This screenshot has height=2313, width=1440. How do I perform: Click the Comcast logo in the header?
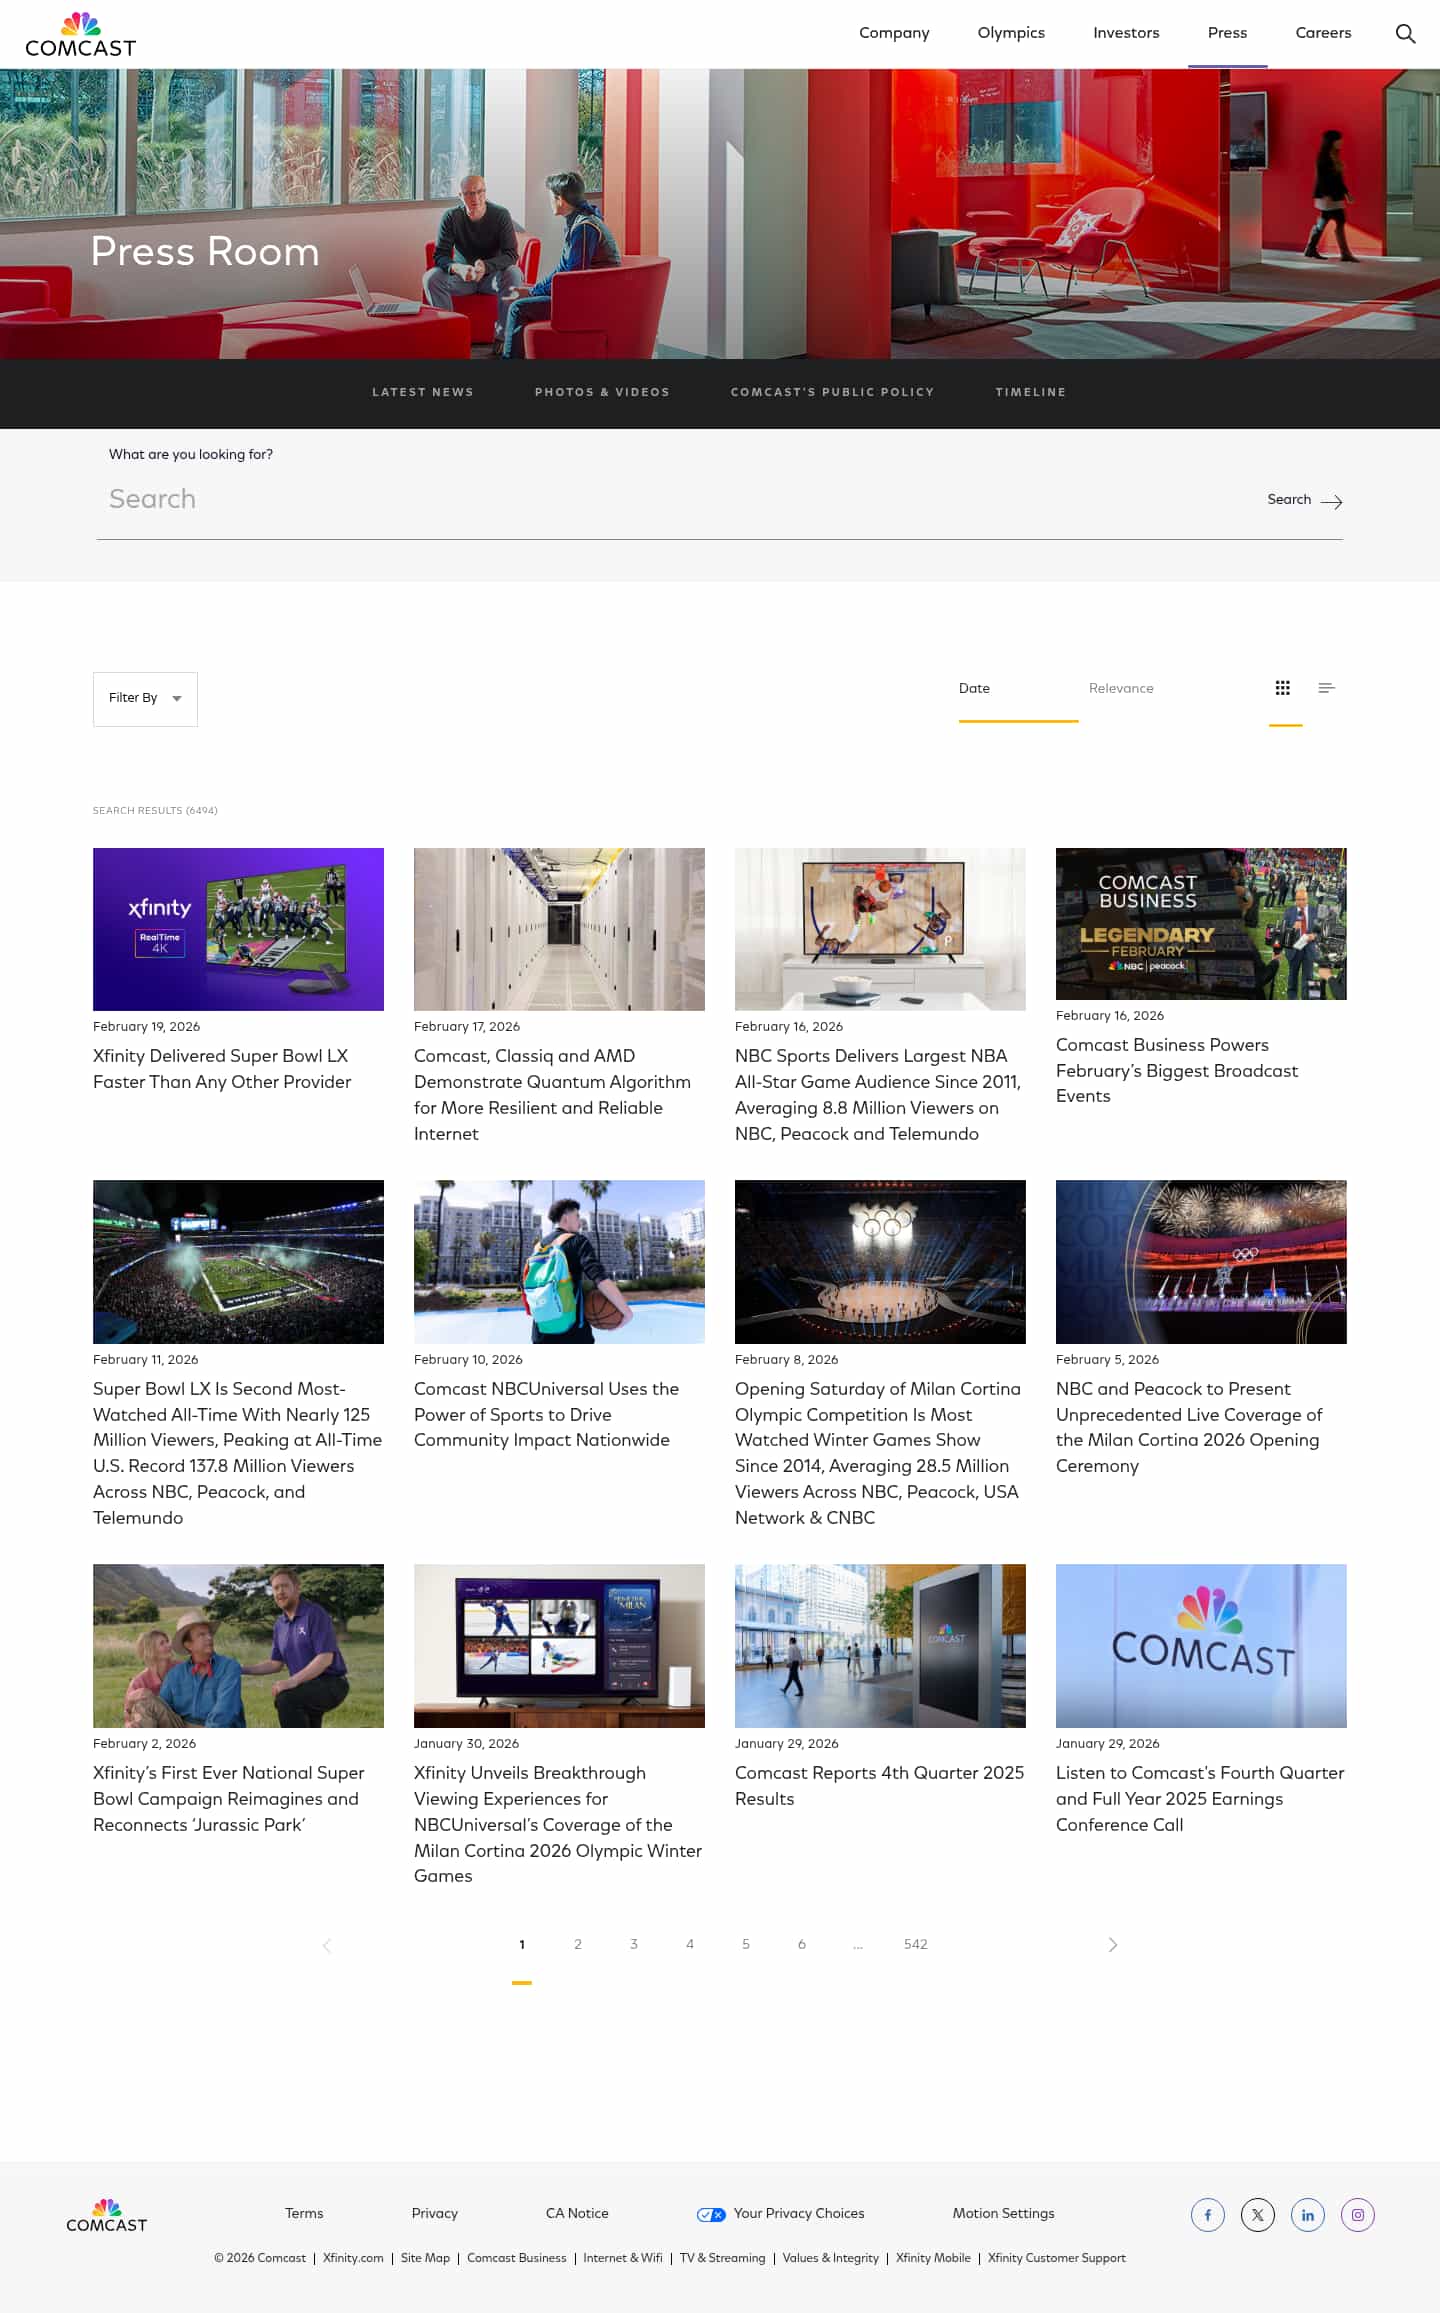[80, 35]
